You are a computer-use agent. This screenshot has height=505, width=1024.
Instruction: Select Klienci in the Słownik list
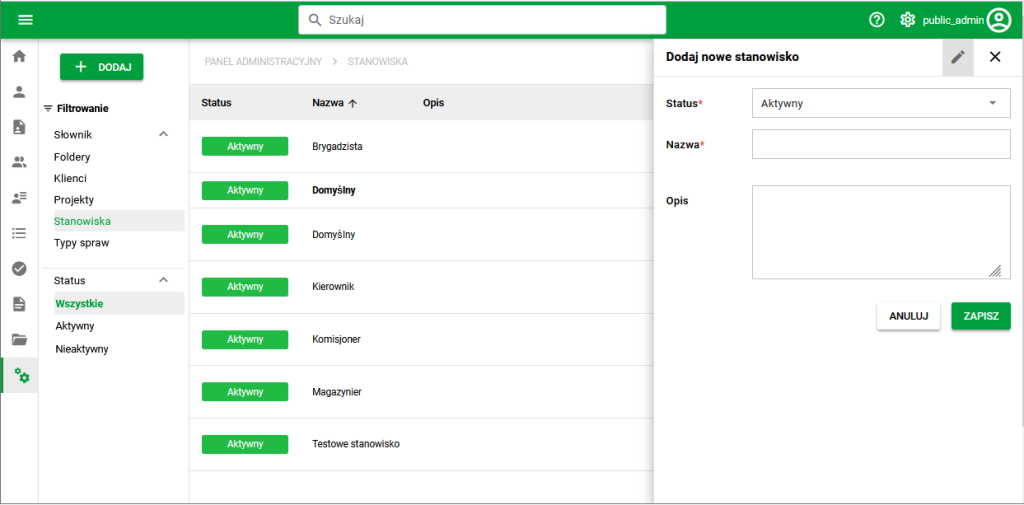70,178
